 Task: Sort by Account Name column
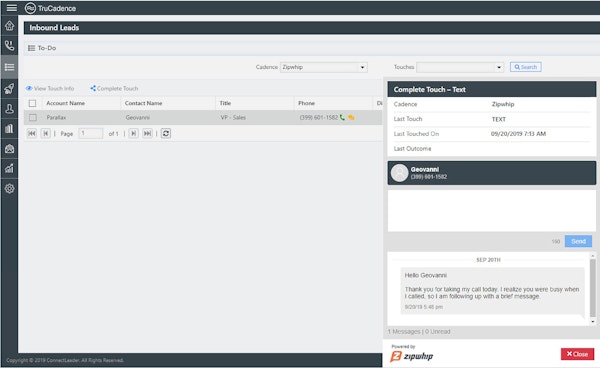point(65,103)
